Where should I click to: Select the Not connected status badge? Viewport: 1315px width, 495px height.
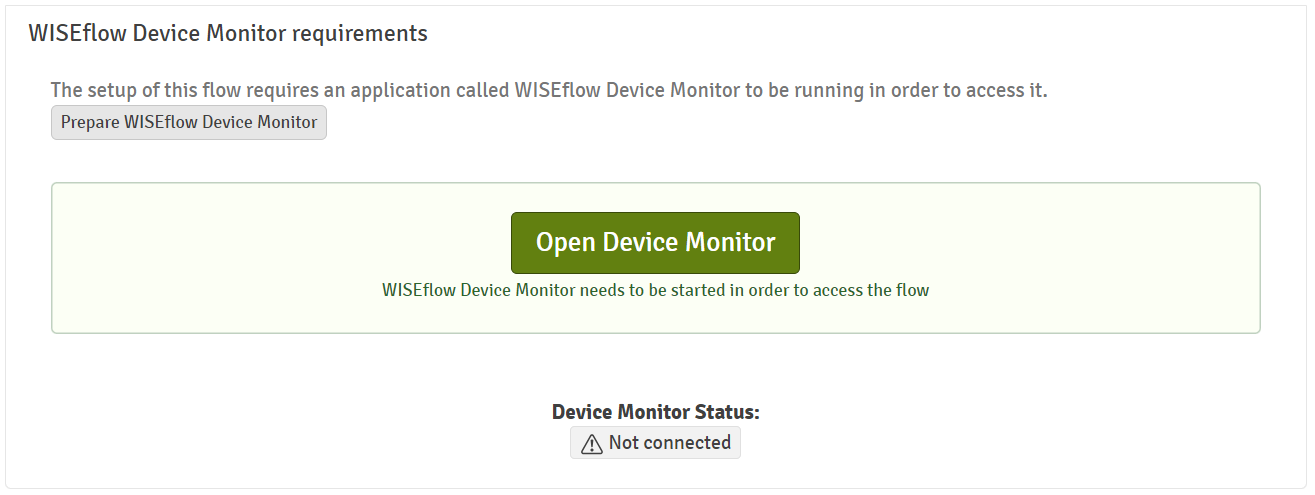click(655, 443)
